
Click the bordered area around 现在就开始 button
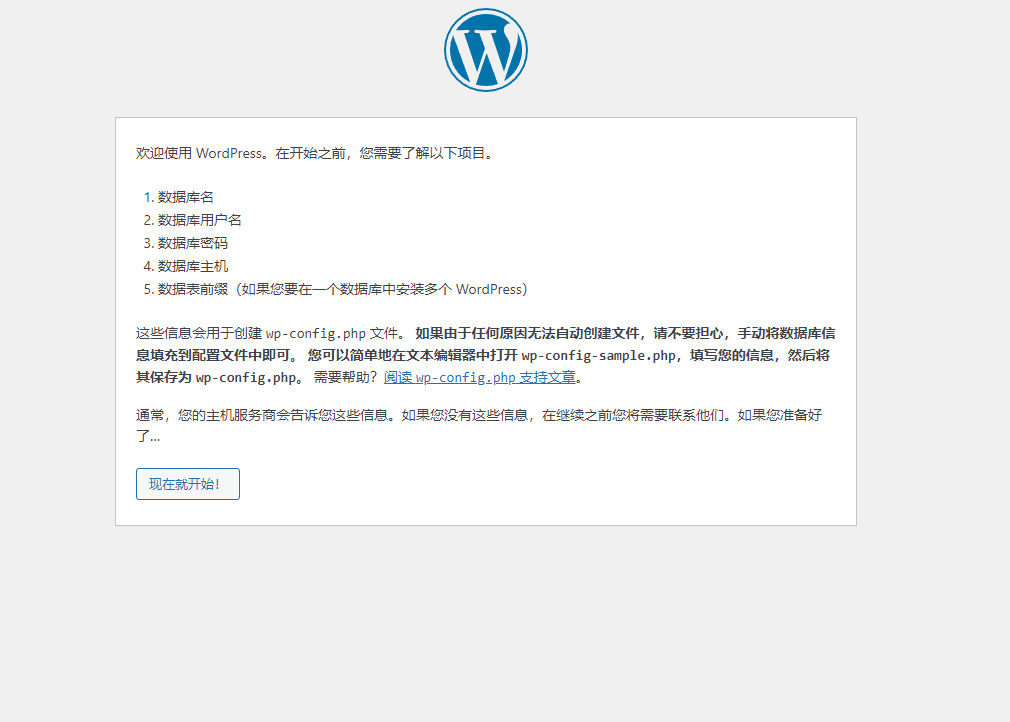(x=187, y=484)
